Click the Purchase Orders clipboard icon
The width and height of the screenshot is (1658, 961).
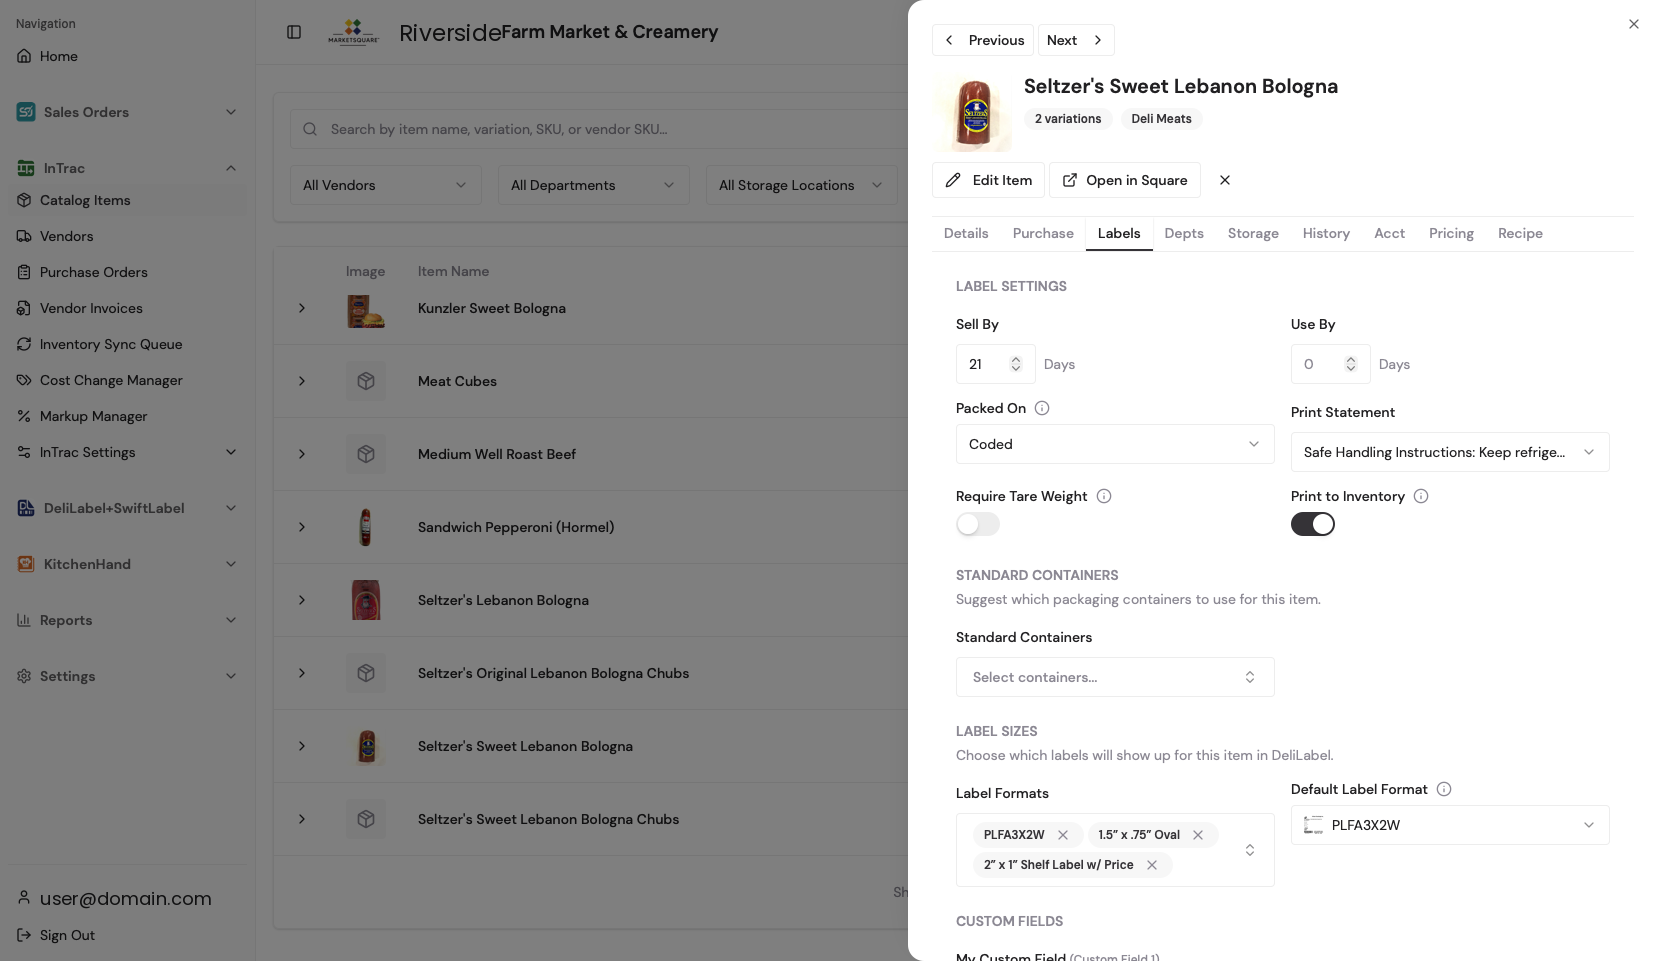point(24,272)
